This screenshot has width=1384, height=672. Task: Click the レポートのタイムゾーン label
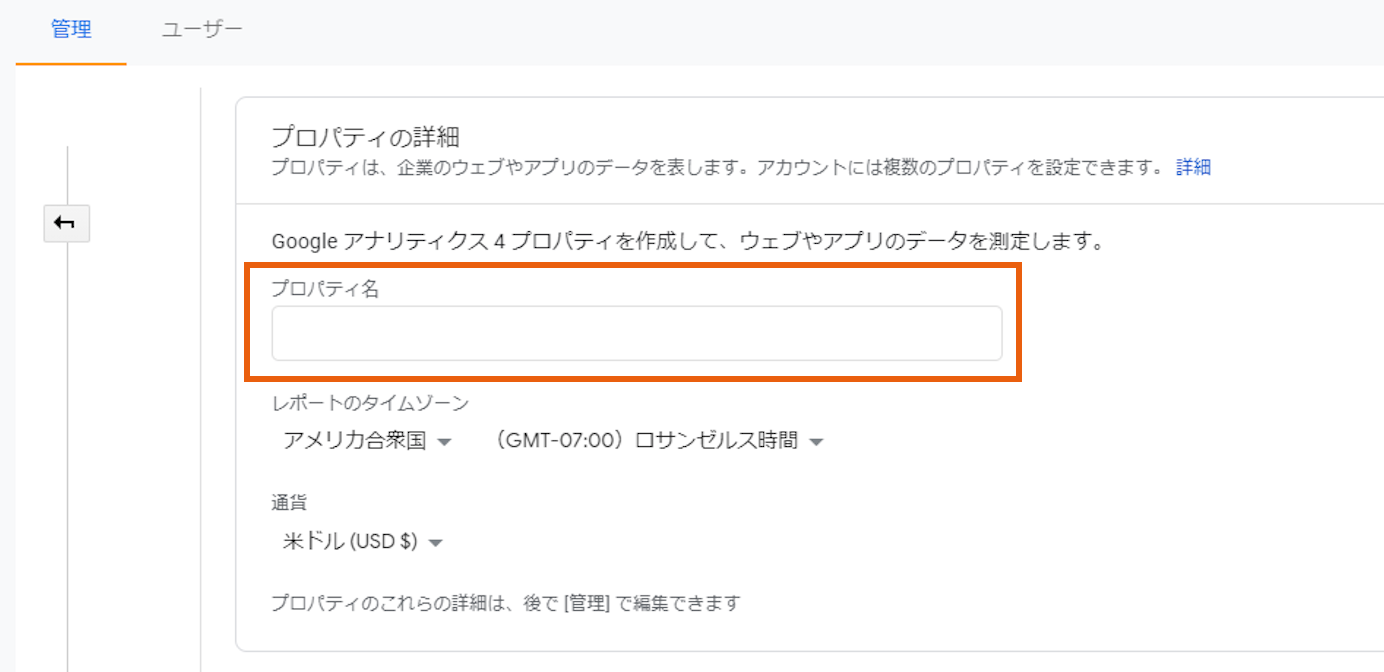tap(370, 402)
